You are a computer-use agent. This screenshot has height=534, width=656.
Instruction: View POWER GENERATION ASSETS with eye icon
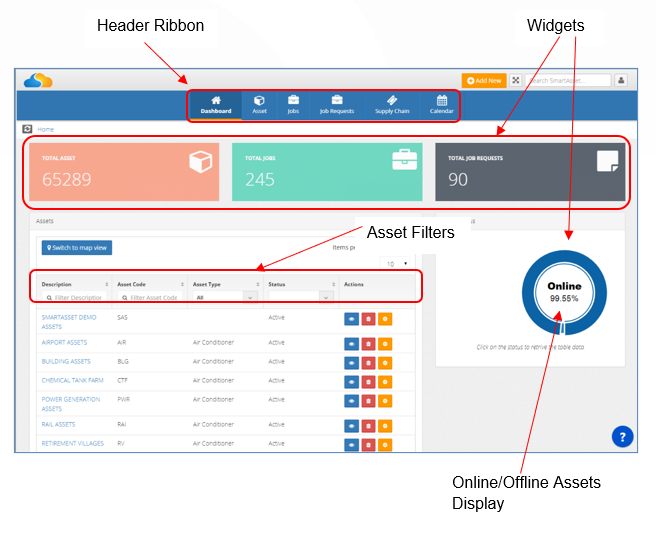pos(351,401)
